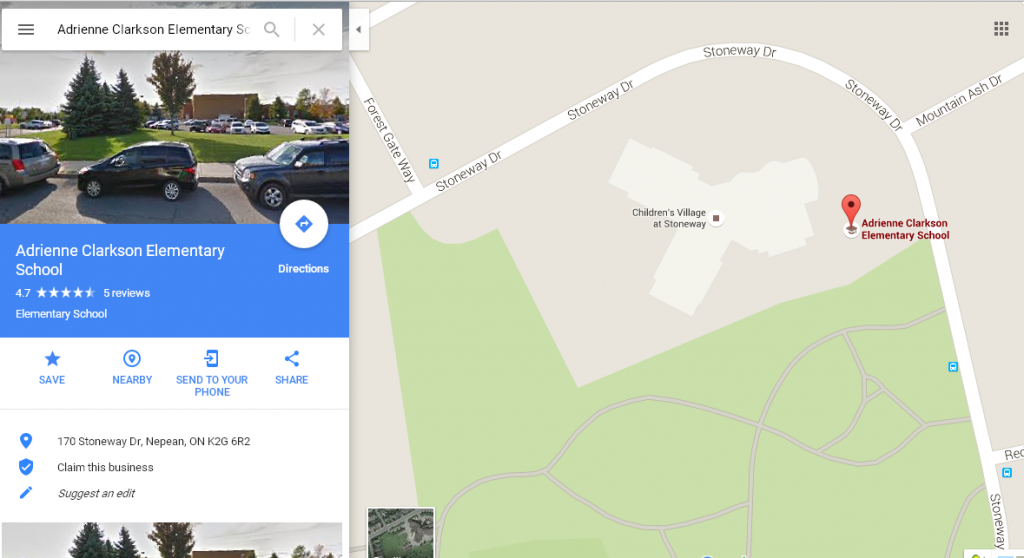Screen dimensions: 1024x558
Task: Select Suggest an edit
Action: [96, 493]
